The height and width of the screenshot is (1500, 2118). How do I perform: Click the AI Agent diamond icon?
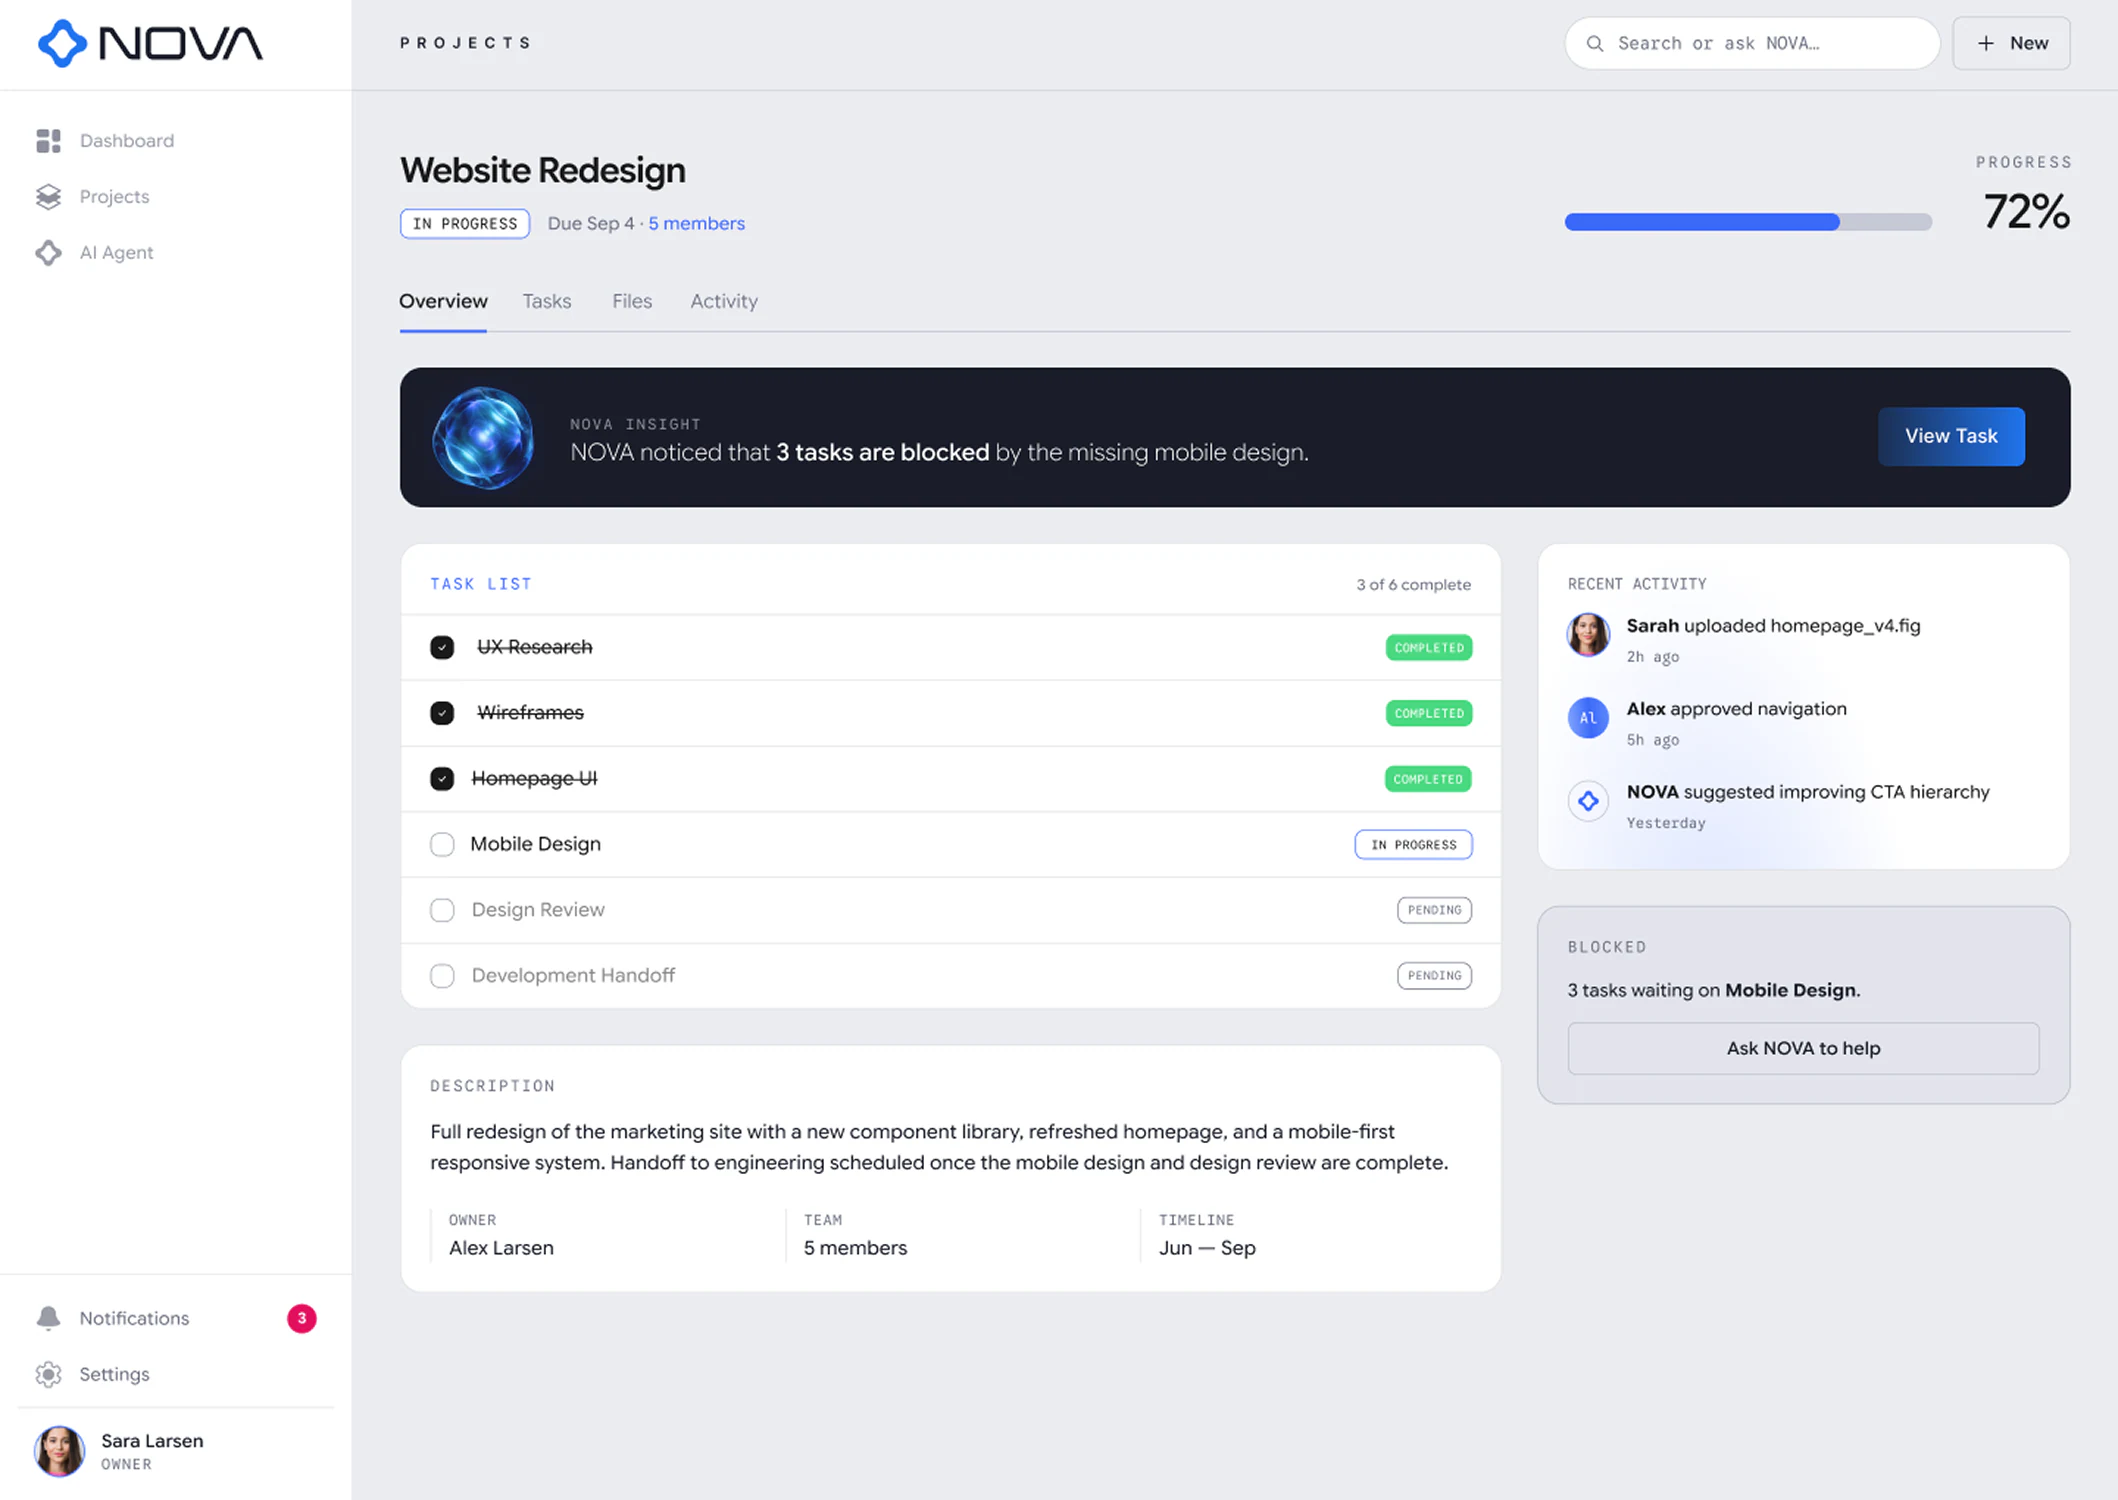pyautogui.click(x=48, y=253)
